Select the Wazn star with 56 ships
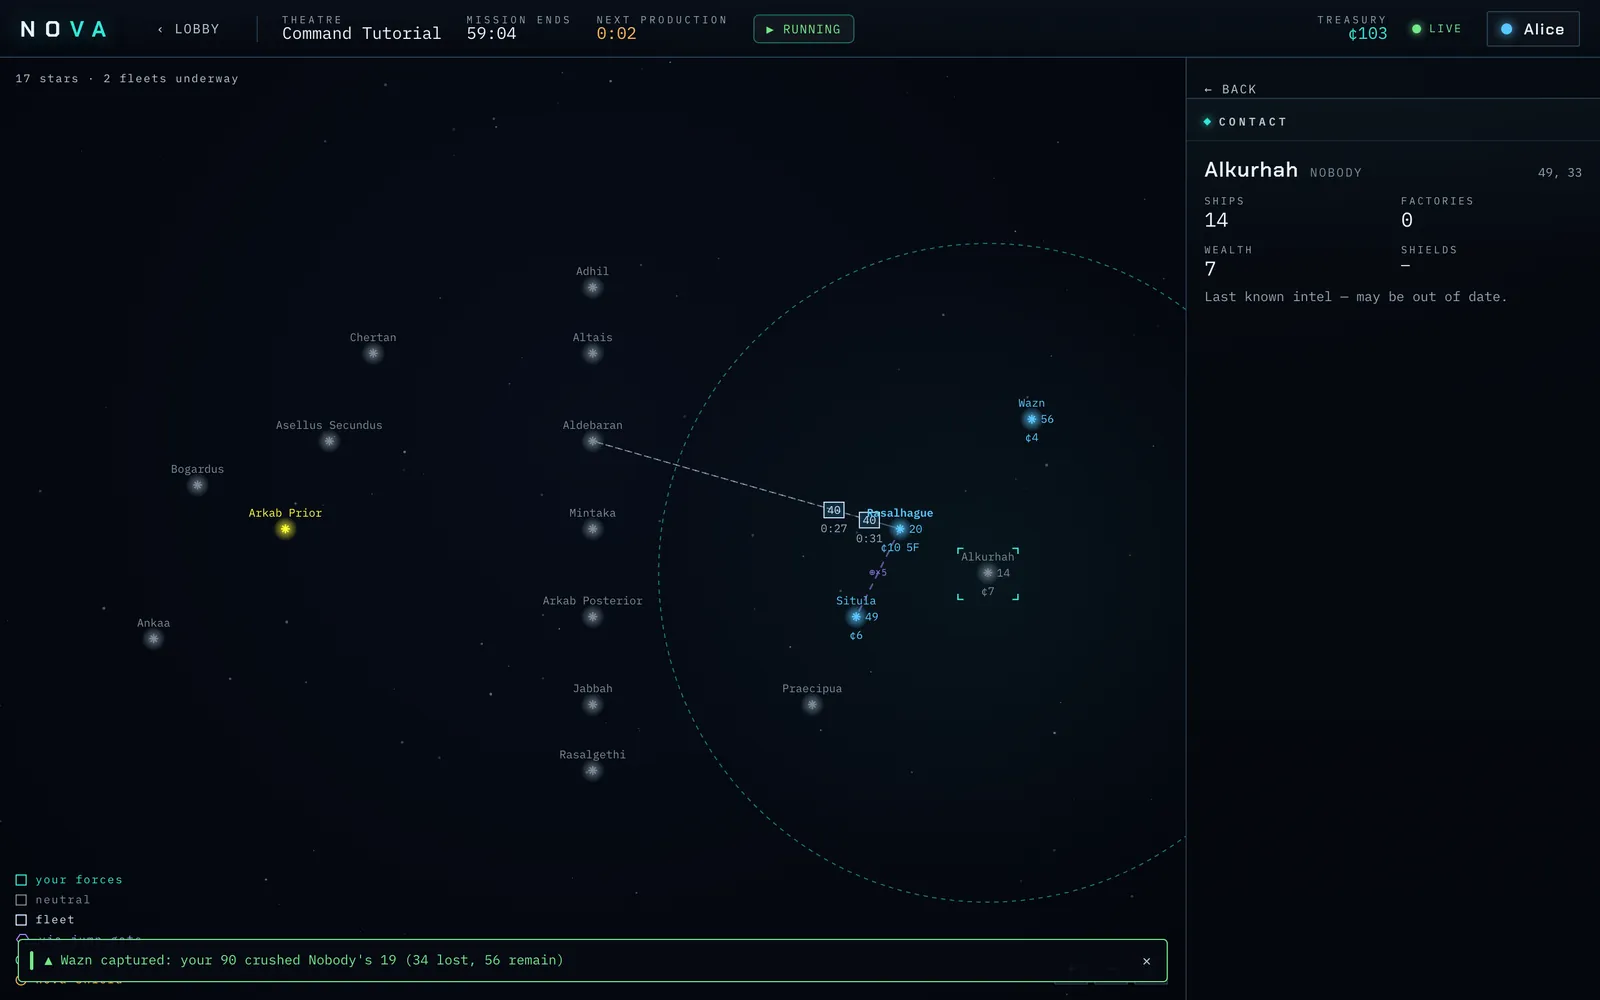Screen dimensions: 1600x1000 [x=1031, y=420]
